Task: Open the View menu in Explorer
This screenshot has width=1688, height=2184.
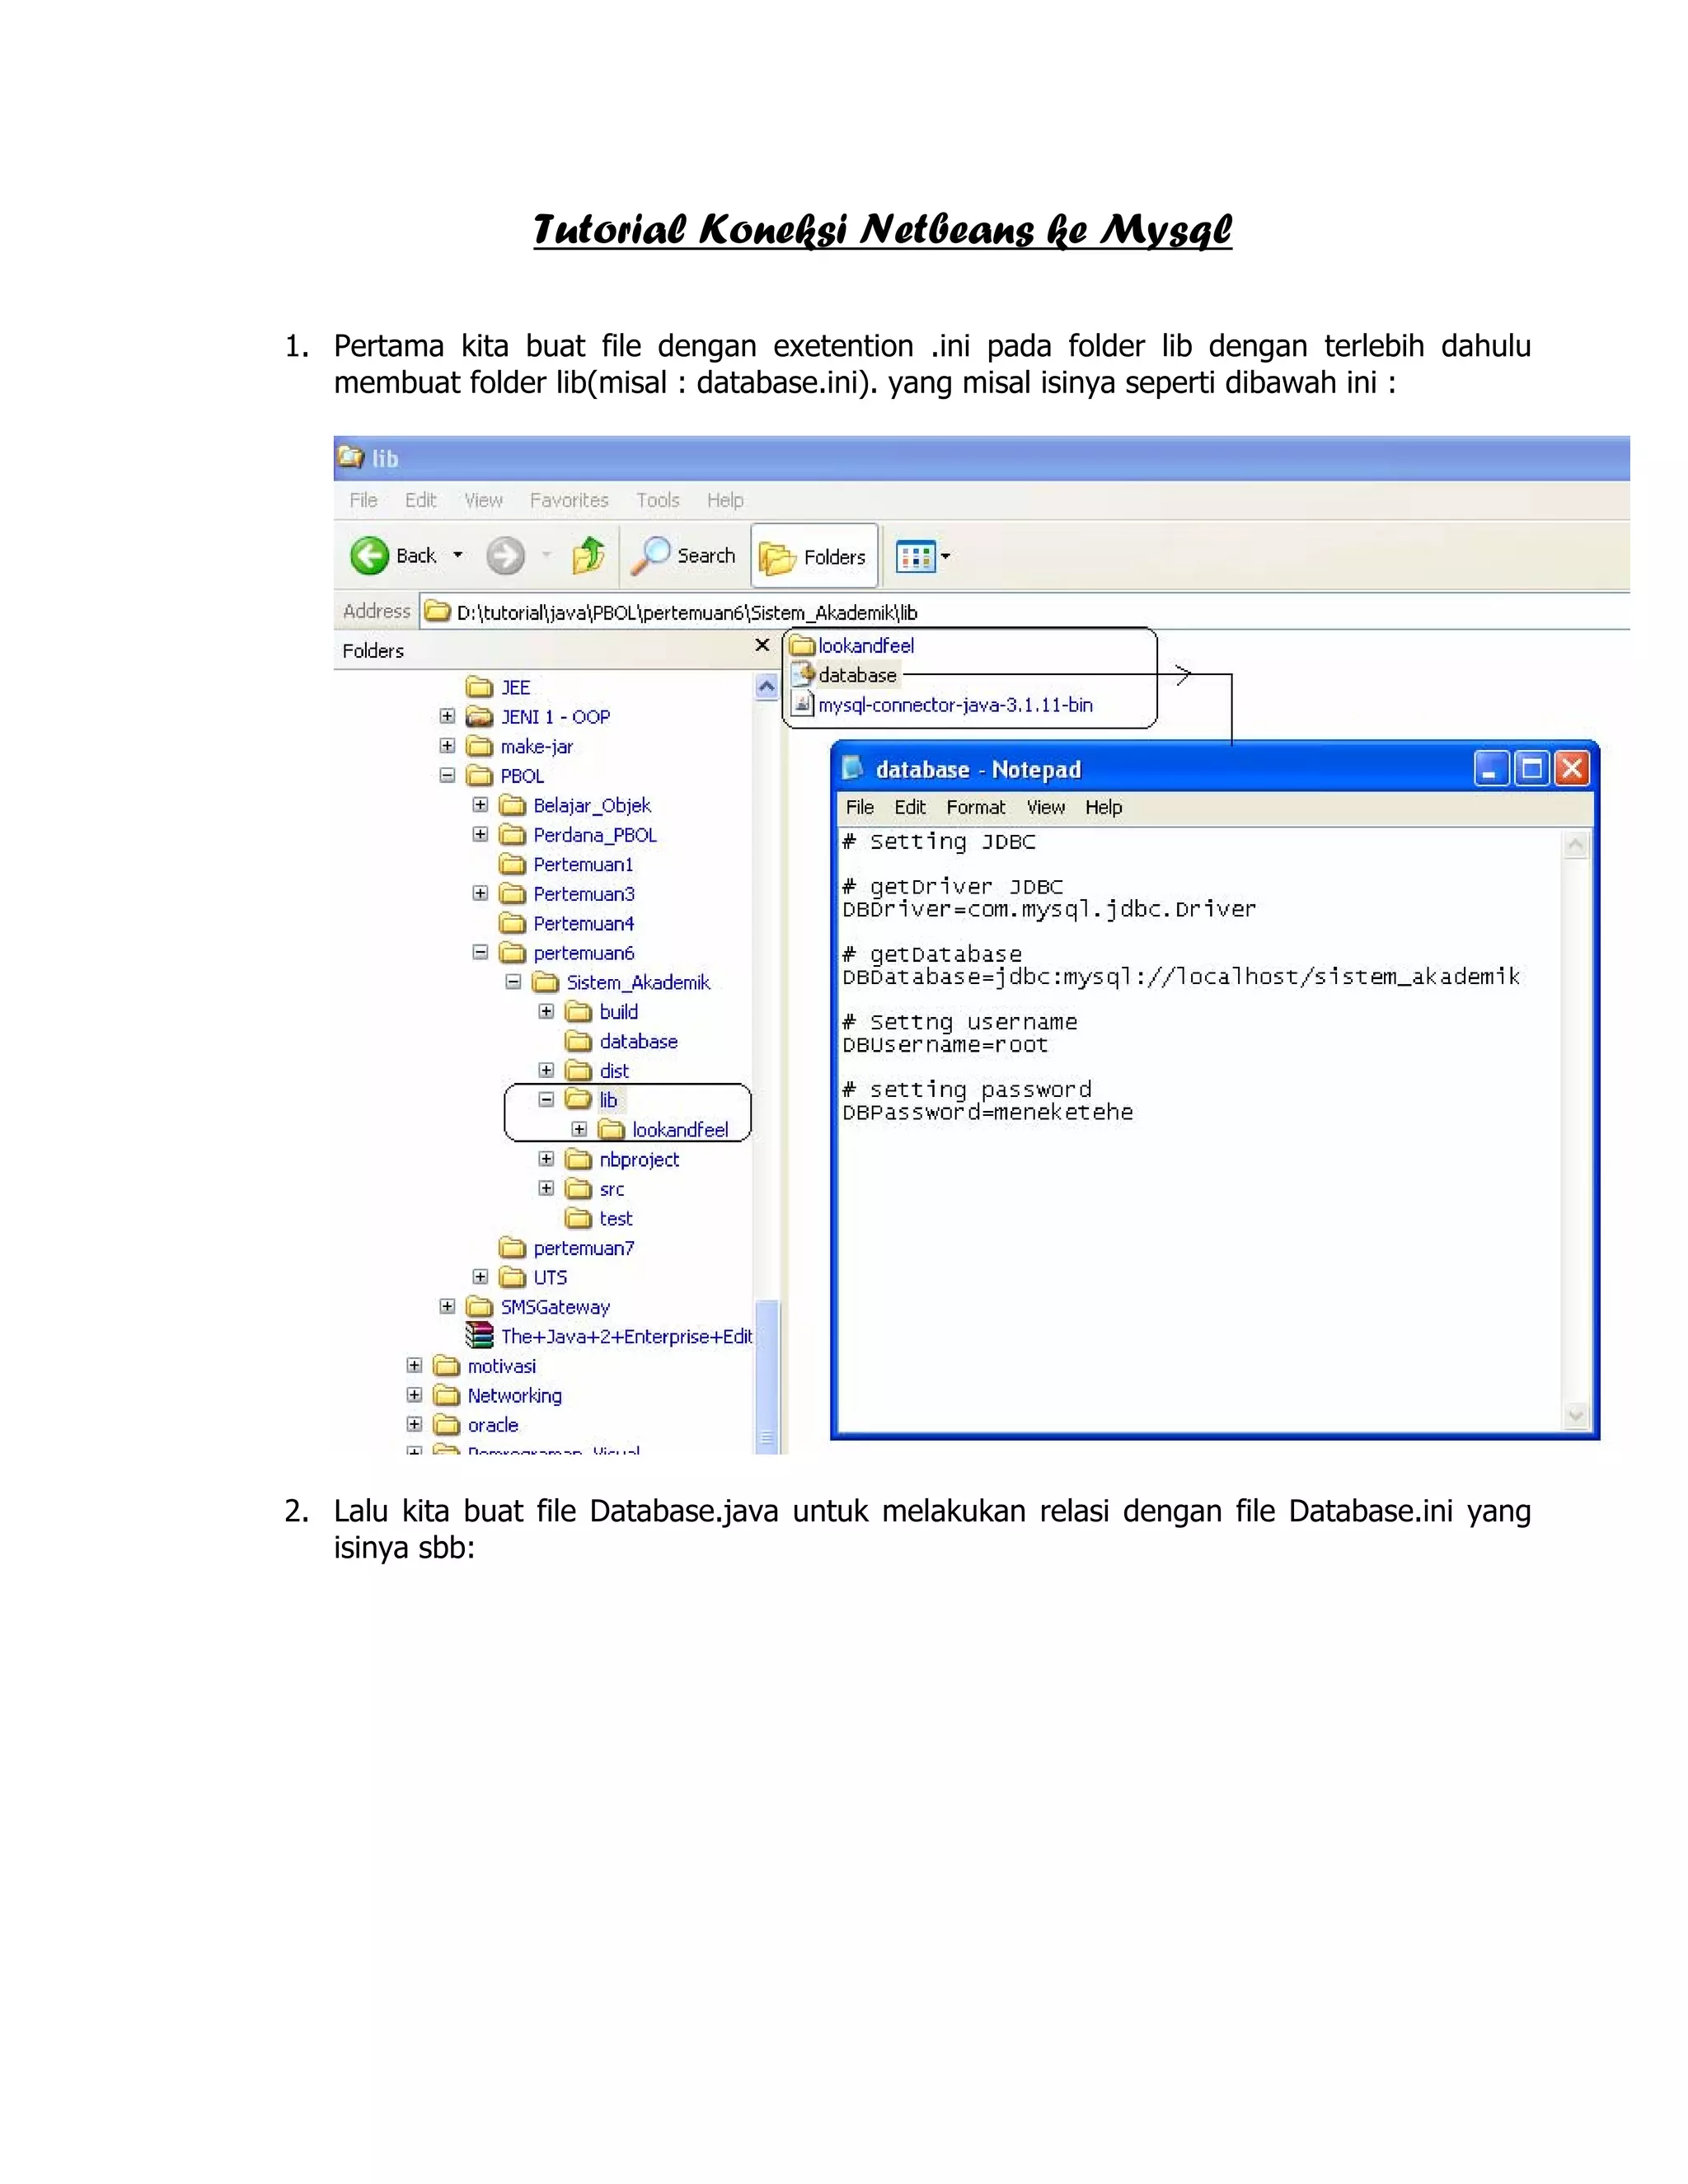Action: 483,500
